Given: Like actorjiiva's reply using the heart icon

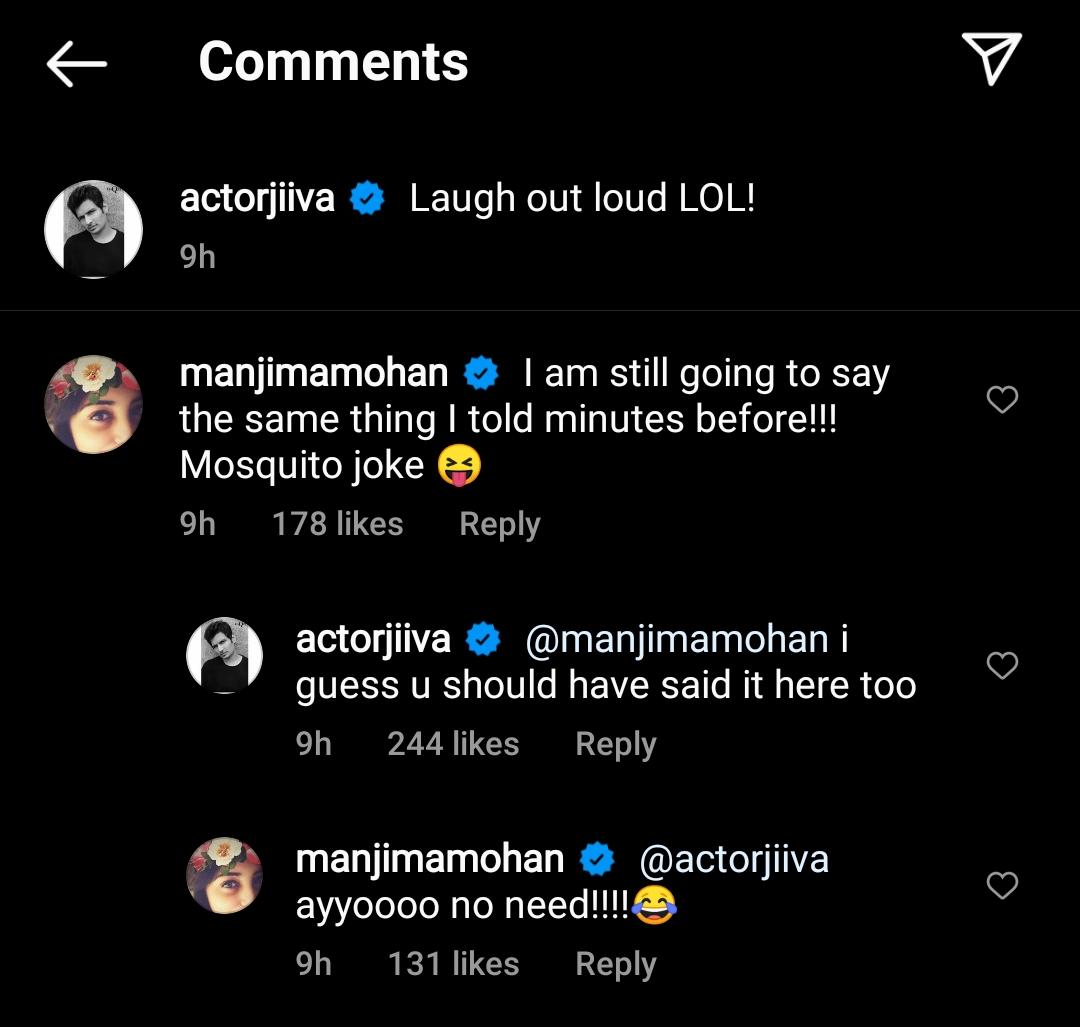Looking at the screenshot, I should tap(1002, 665).
